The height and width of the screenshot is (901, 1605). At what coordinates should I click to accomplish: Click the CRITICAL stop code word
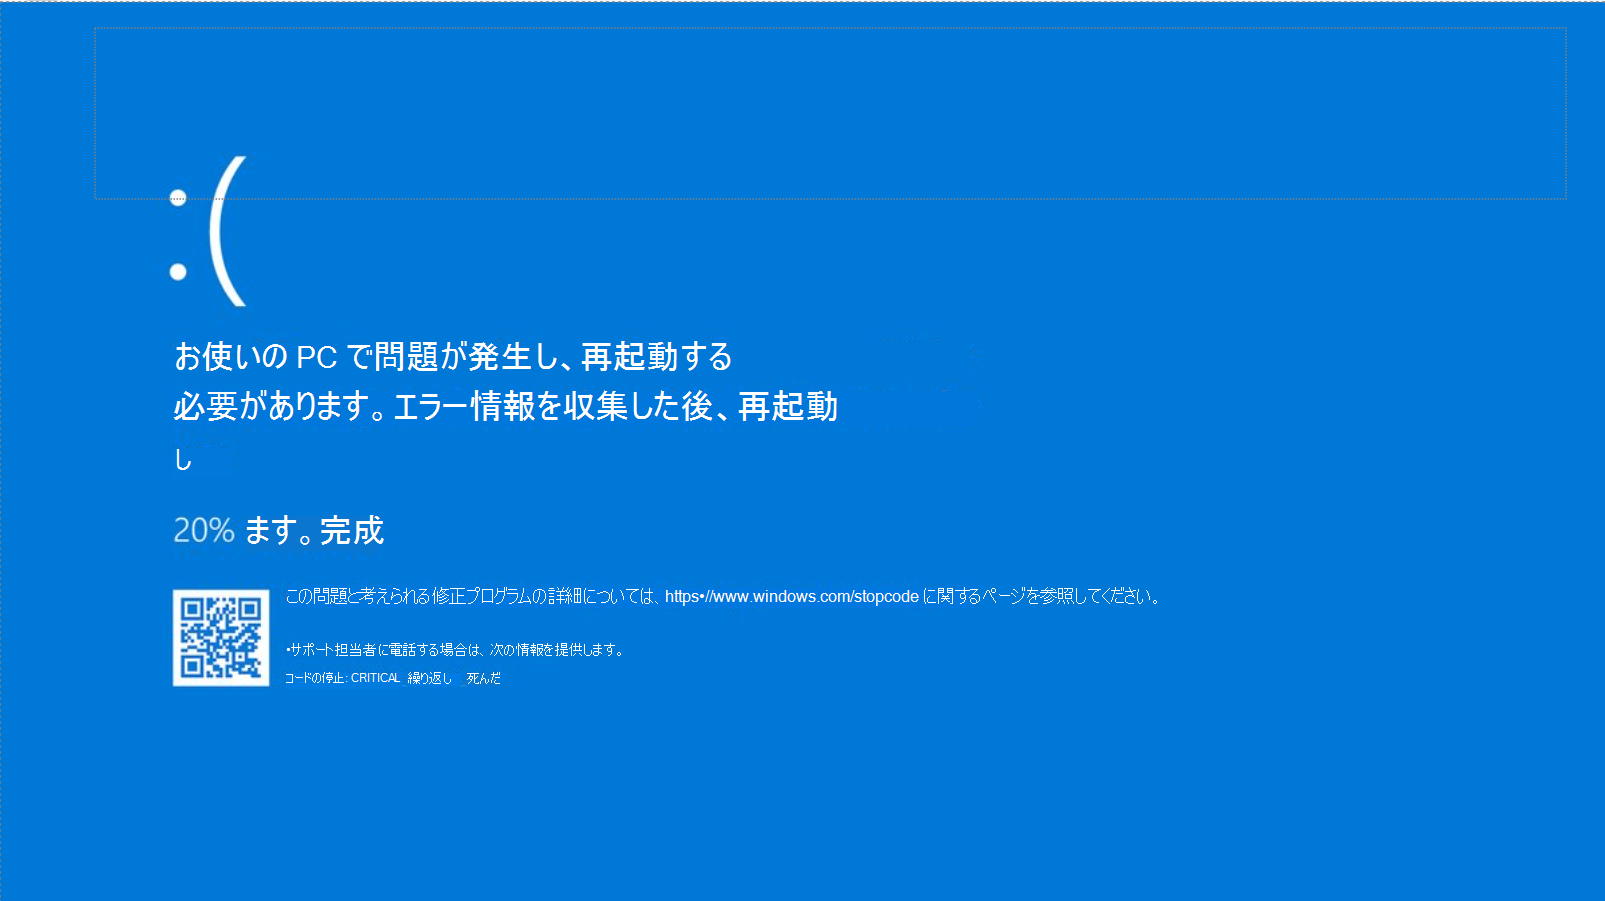[375, 678]
